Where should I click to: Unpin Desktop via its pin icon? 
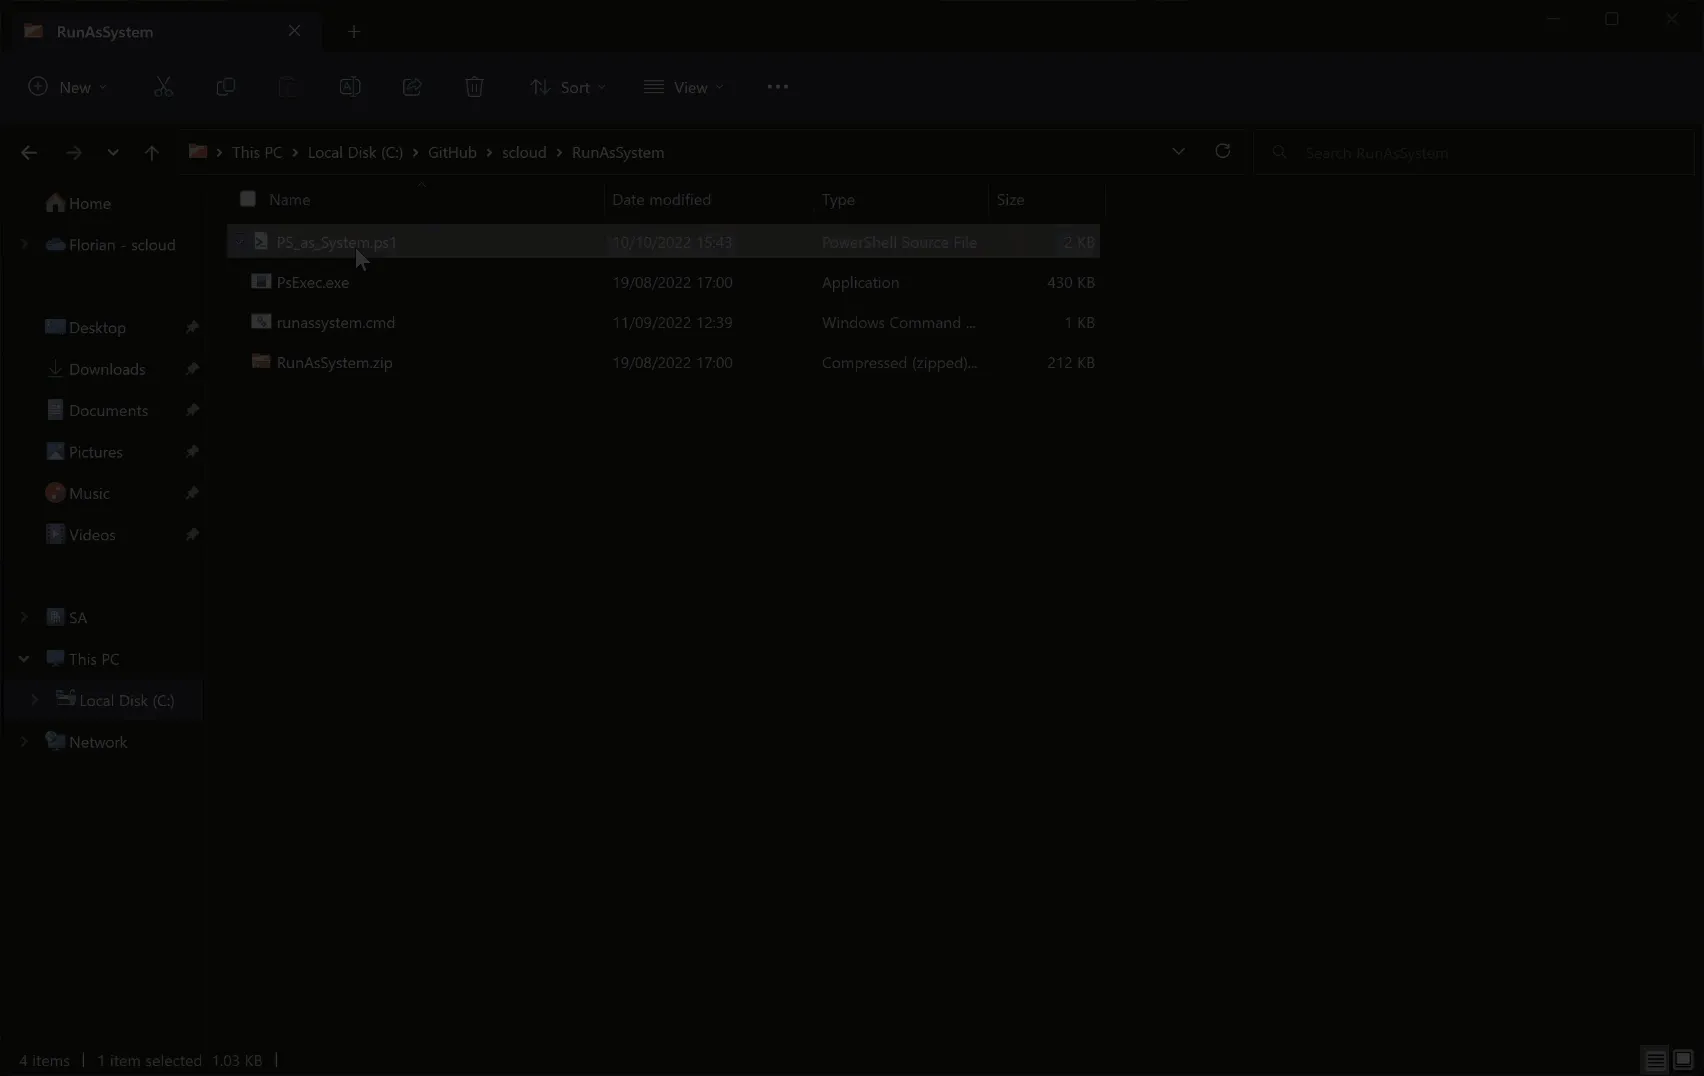coord(192,327)
